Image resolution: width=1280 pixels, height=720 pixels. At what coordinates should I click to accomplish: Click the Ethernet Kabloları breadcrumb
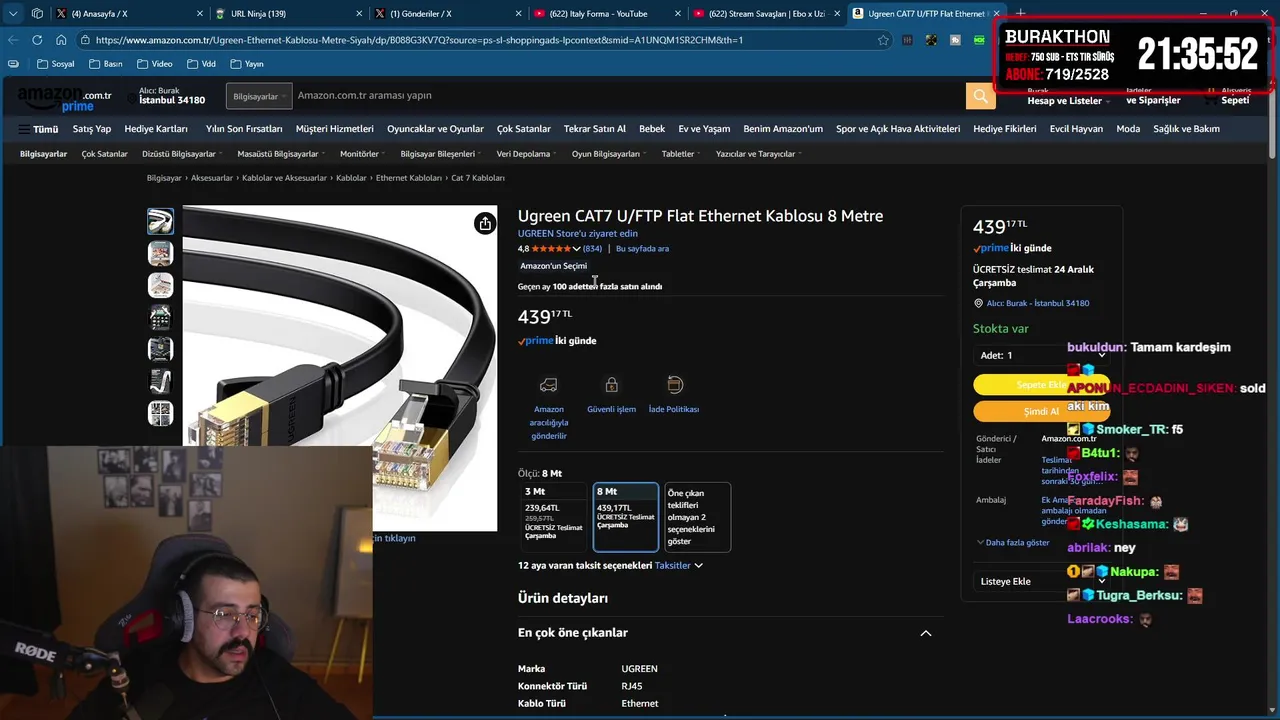click(x=409, y=178)
